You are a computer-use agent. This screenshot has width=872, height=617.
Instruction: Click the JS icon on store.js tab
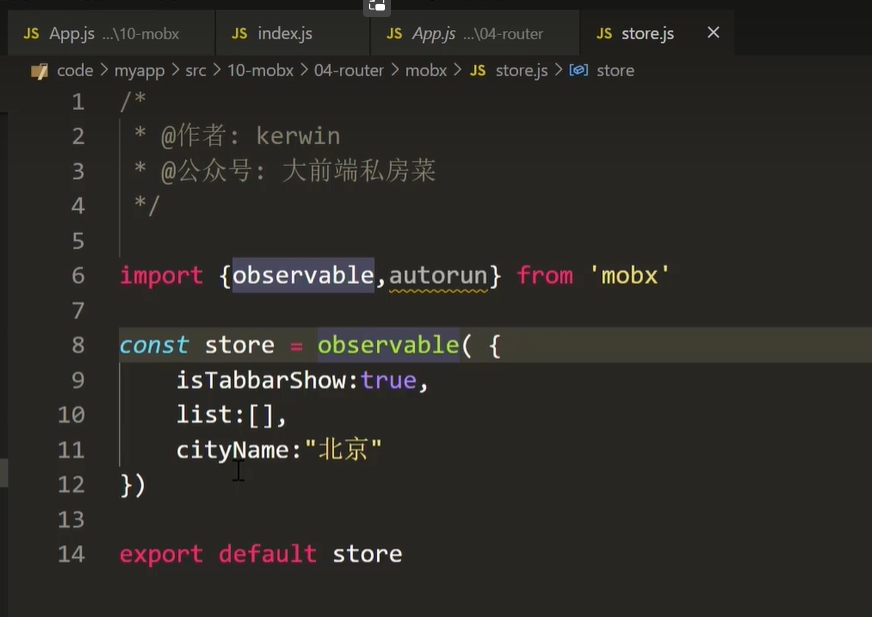604,33
